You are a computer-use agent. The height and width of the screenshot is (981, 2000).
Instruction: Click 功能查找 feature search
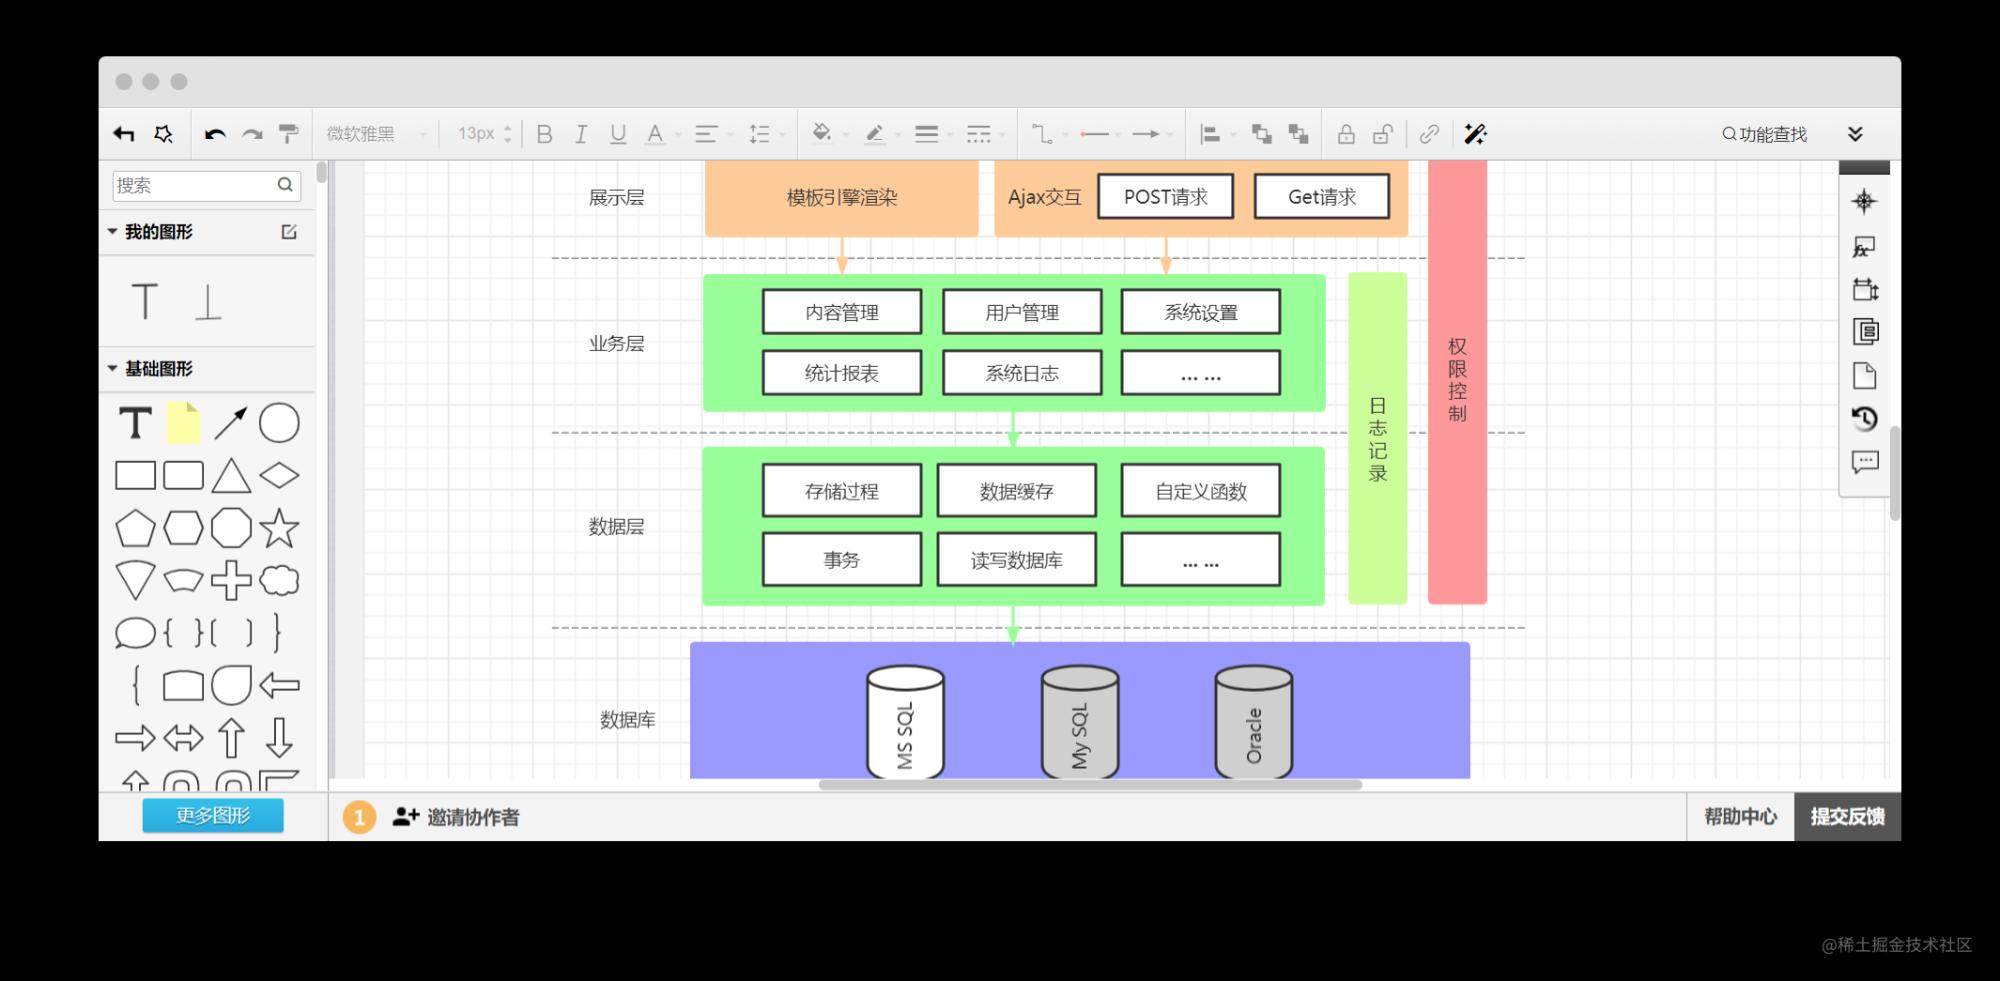pos(1764,134)
